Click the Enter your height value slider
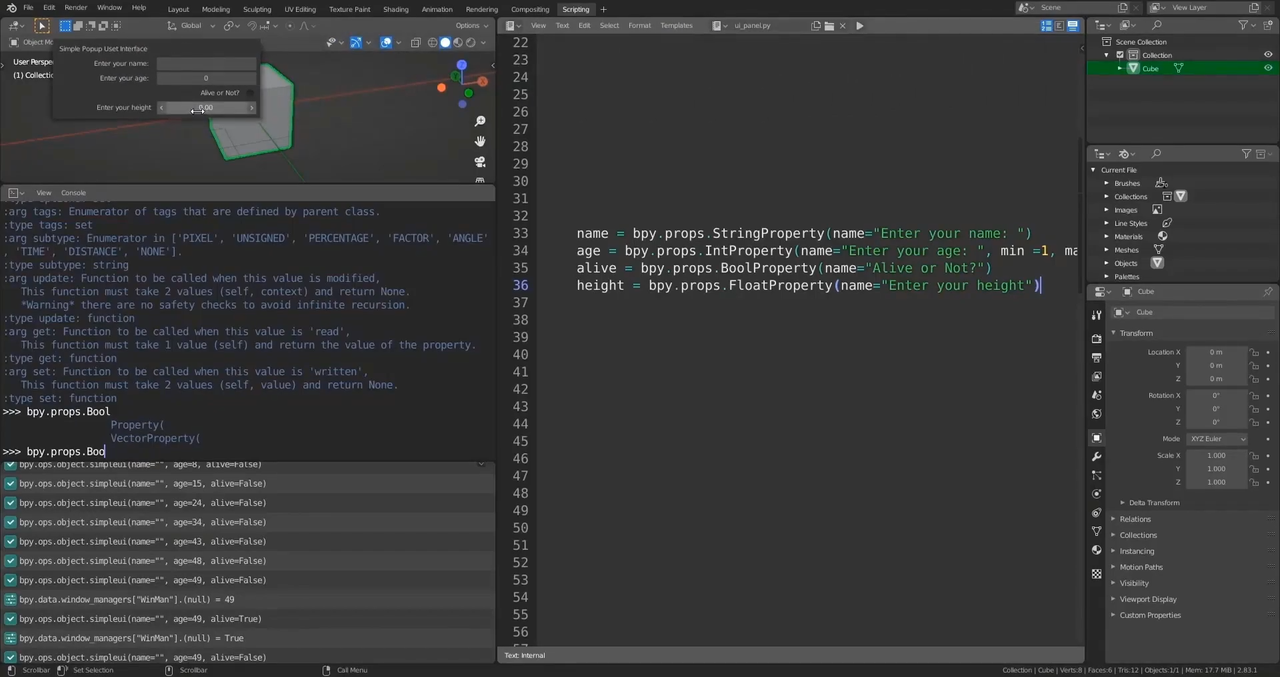The height and width of the screenshot is (677, 1280). 206,108
